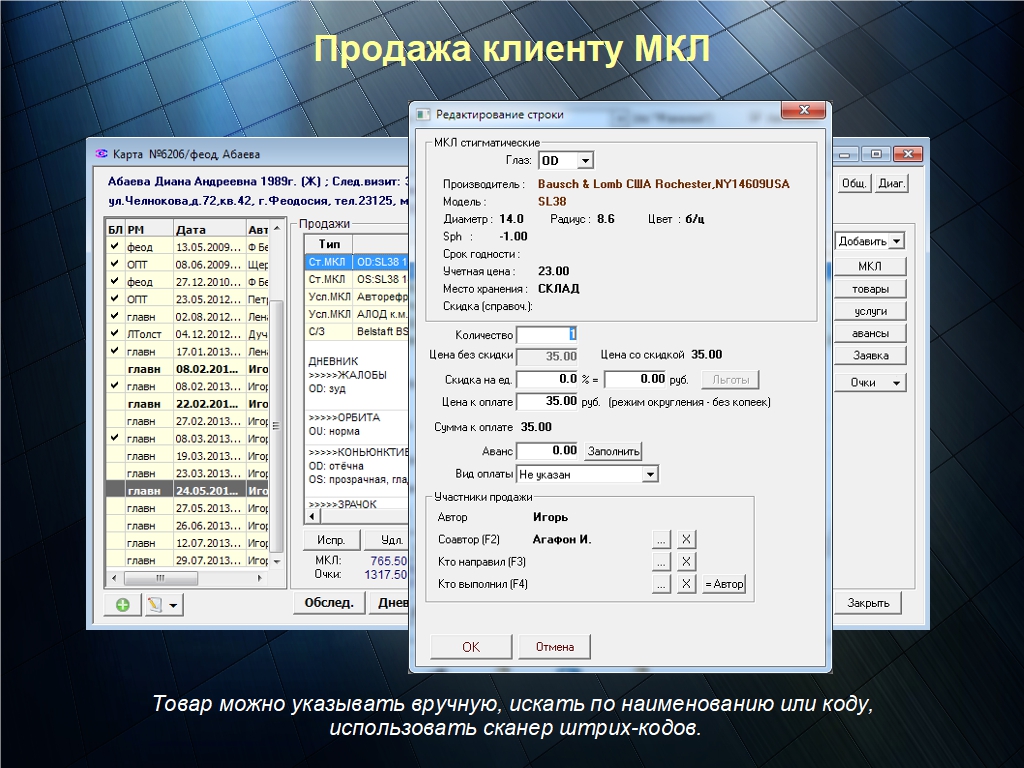The image size is (1024, 768).
Task: Select the Ст.МКЛ OS:SL38 sales row
Action: click(355, 279)
